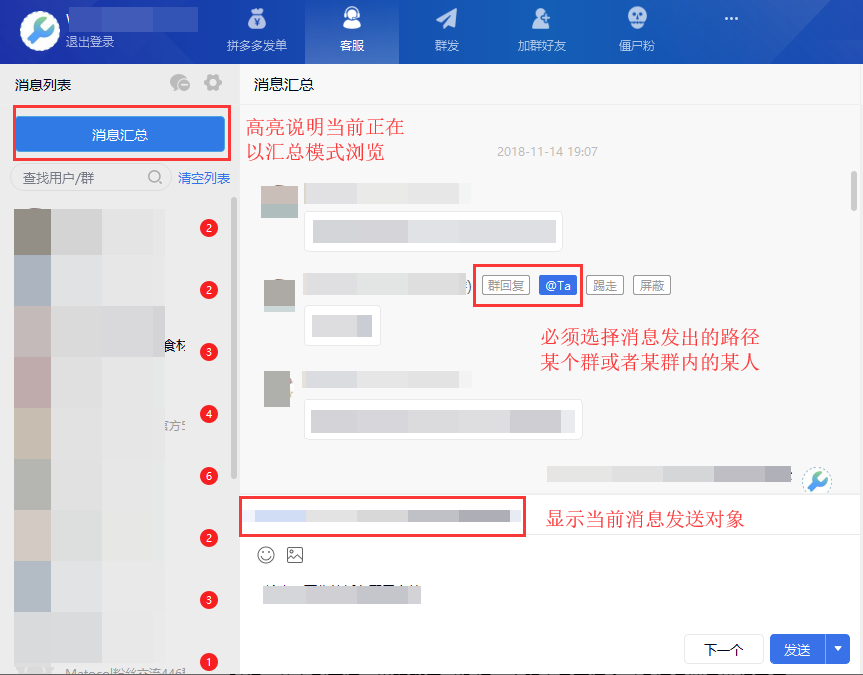This screenshot has height=675, width=863.
Task: Open the 僵尸粉 zombie-fans tab
Action: (637, 32)
